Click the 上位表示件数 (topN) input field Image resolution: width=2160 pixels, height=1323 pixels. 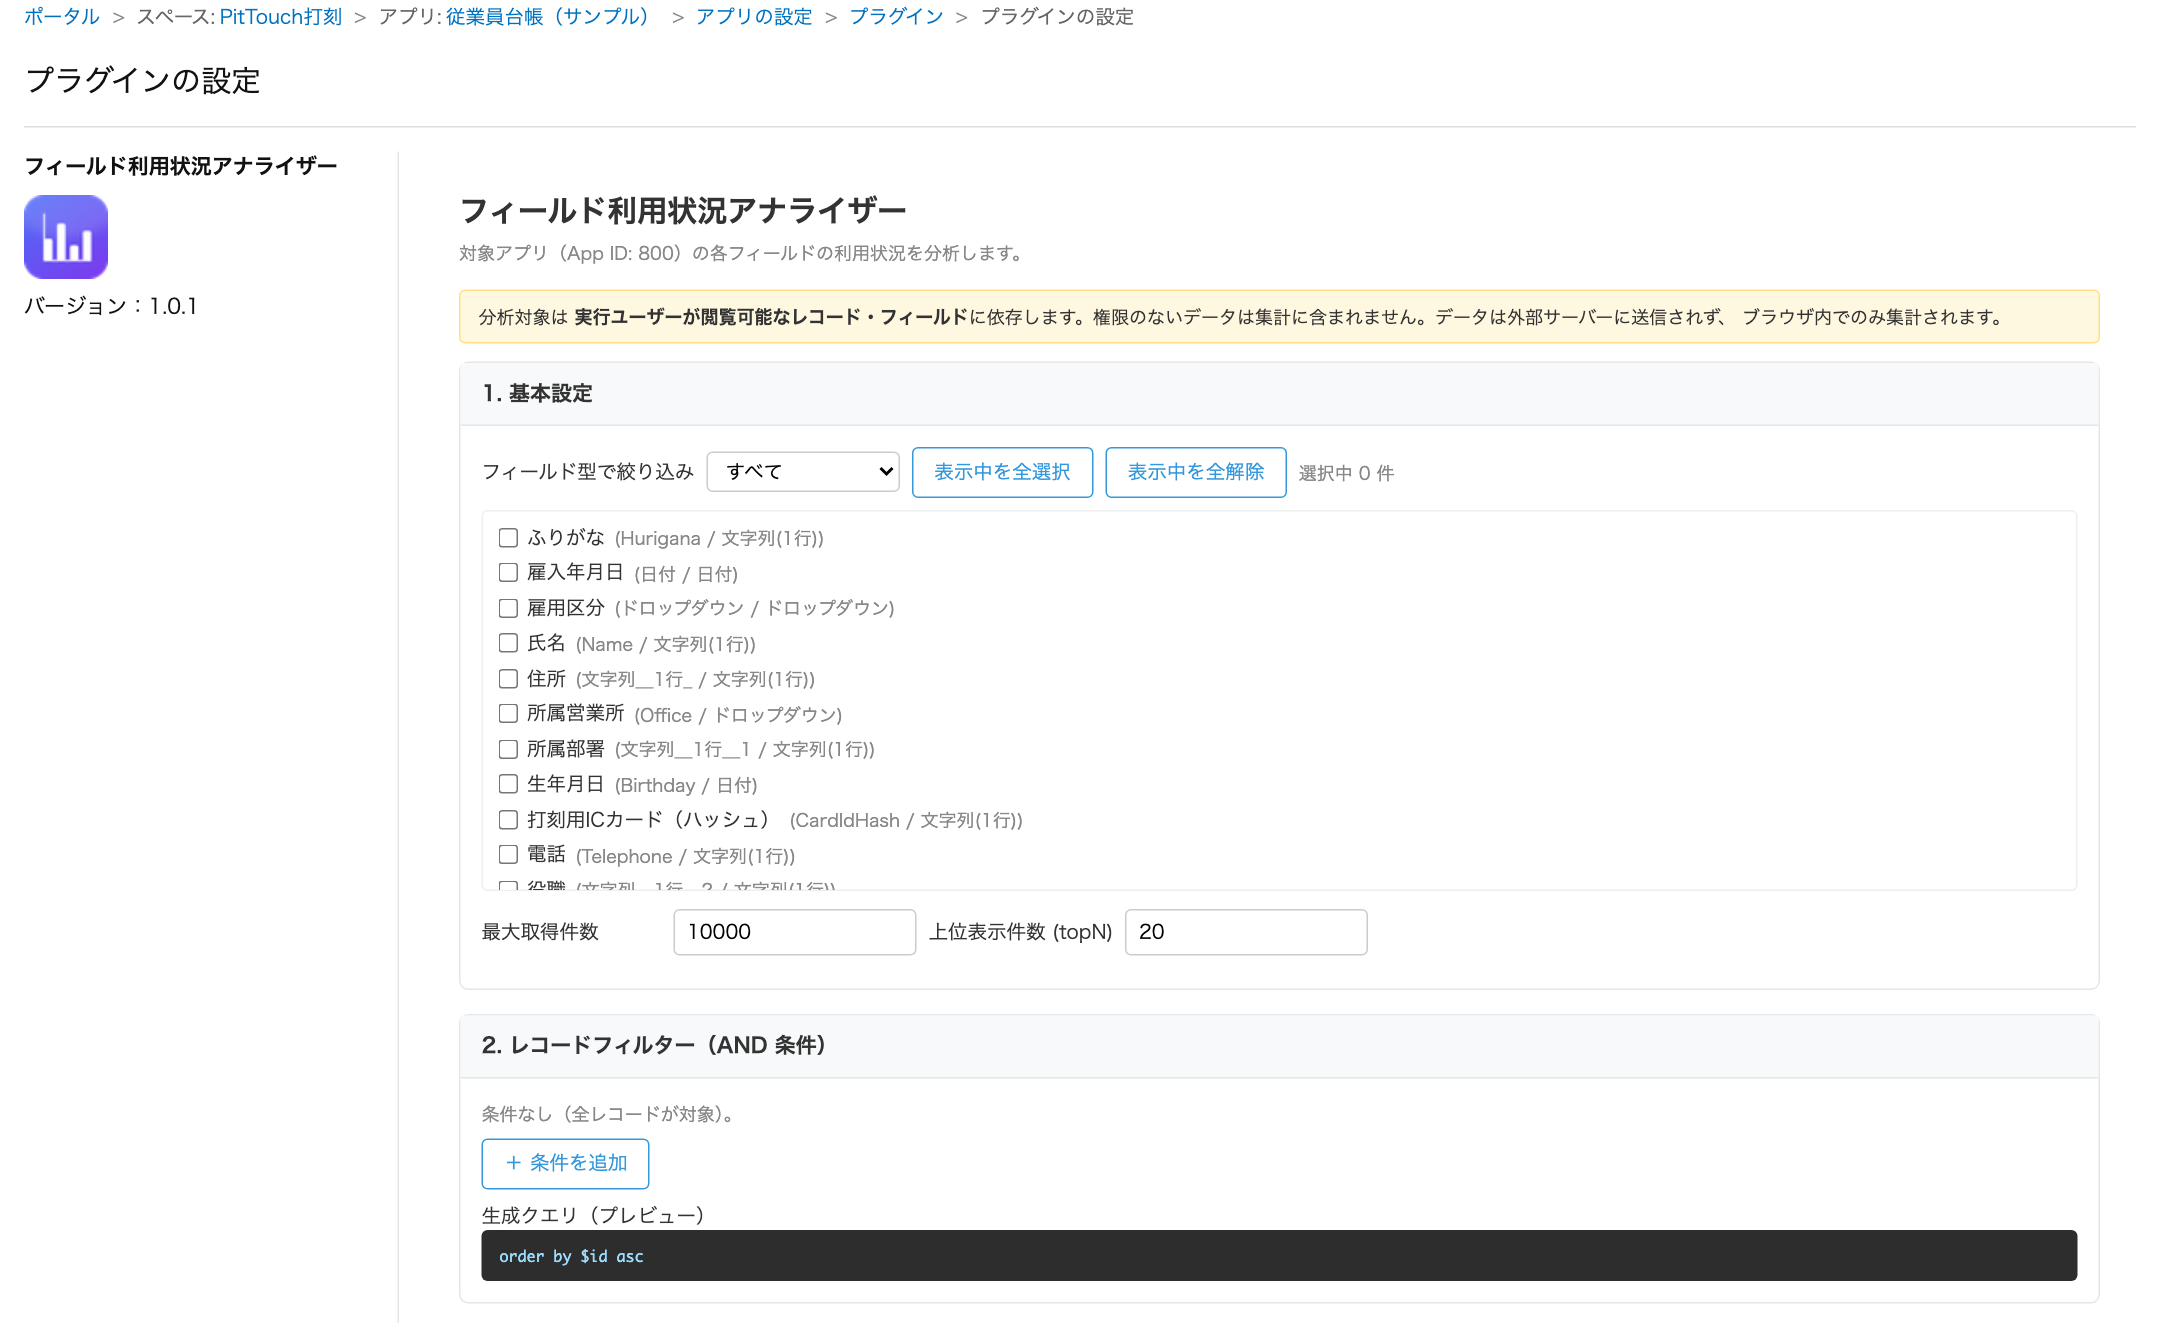pos(1246,932)
